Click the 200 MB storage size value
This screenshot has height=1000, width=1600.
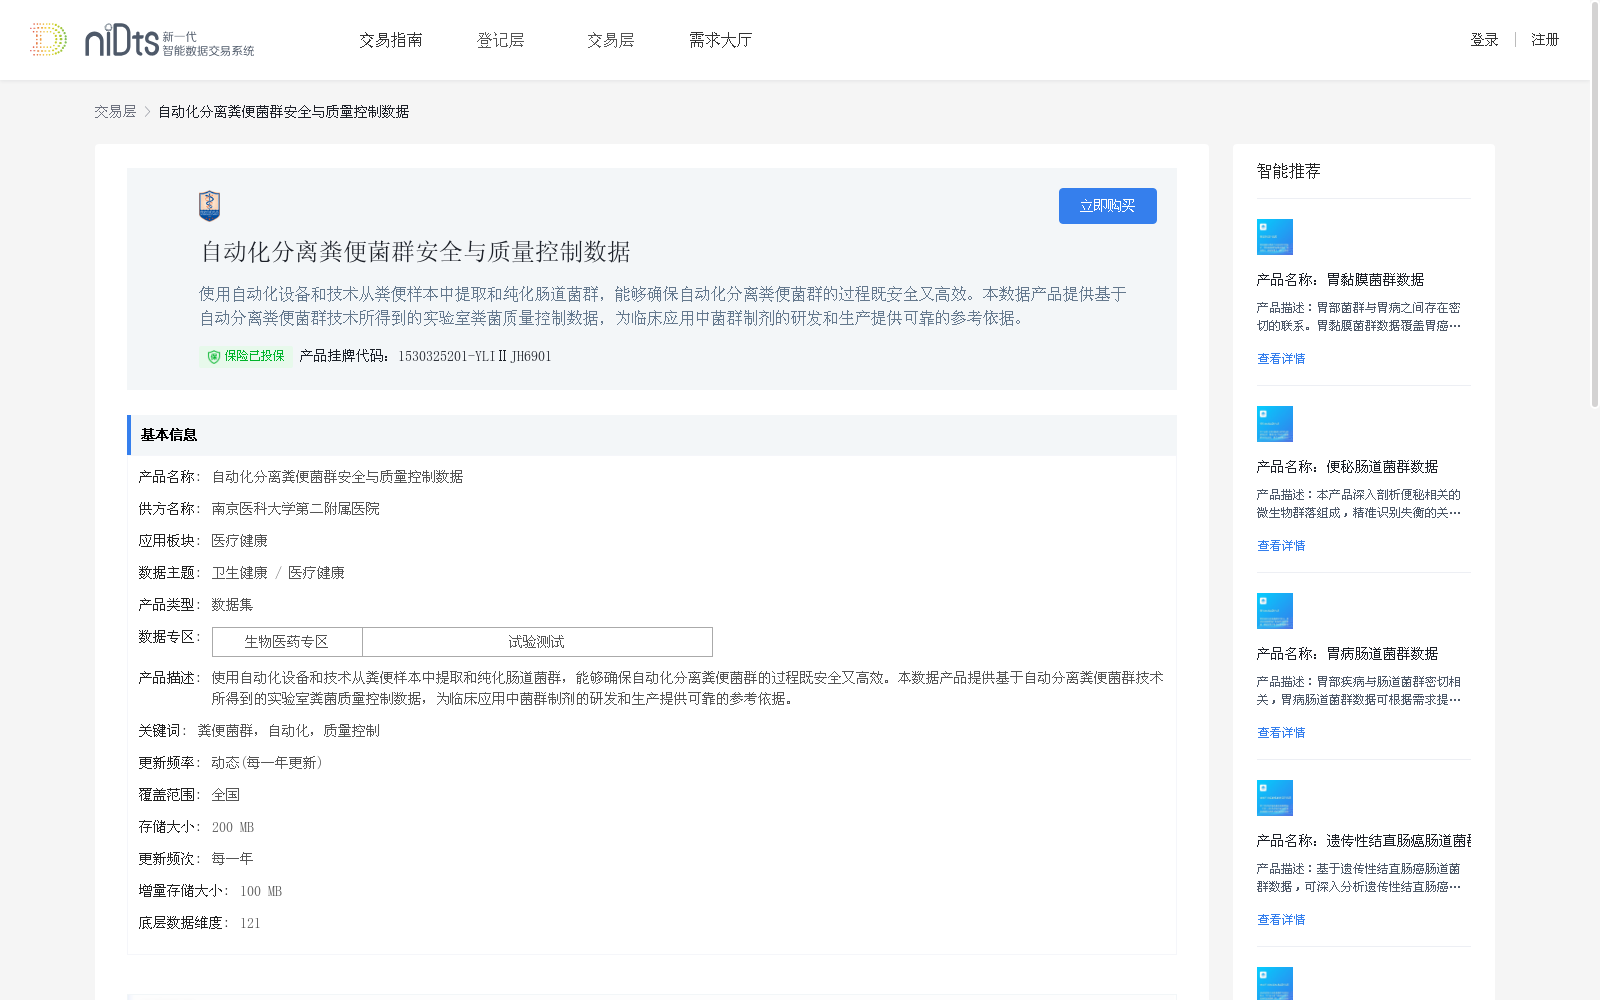click(233, 827)
